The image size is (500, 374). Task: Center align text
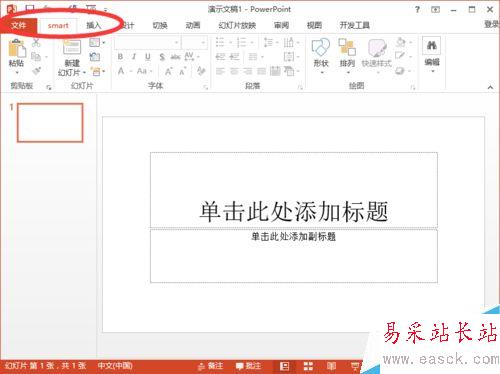pyautogui.click(x=234, y=71)
